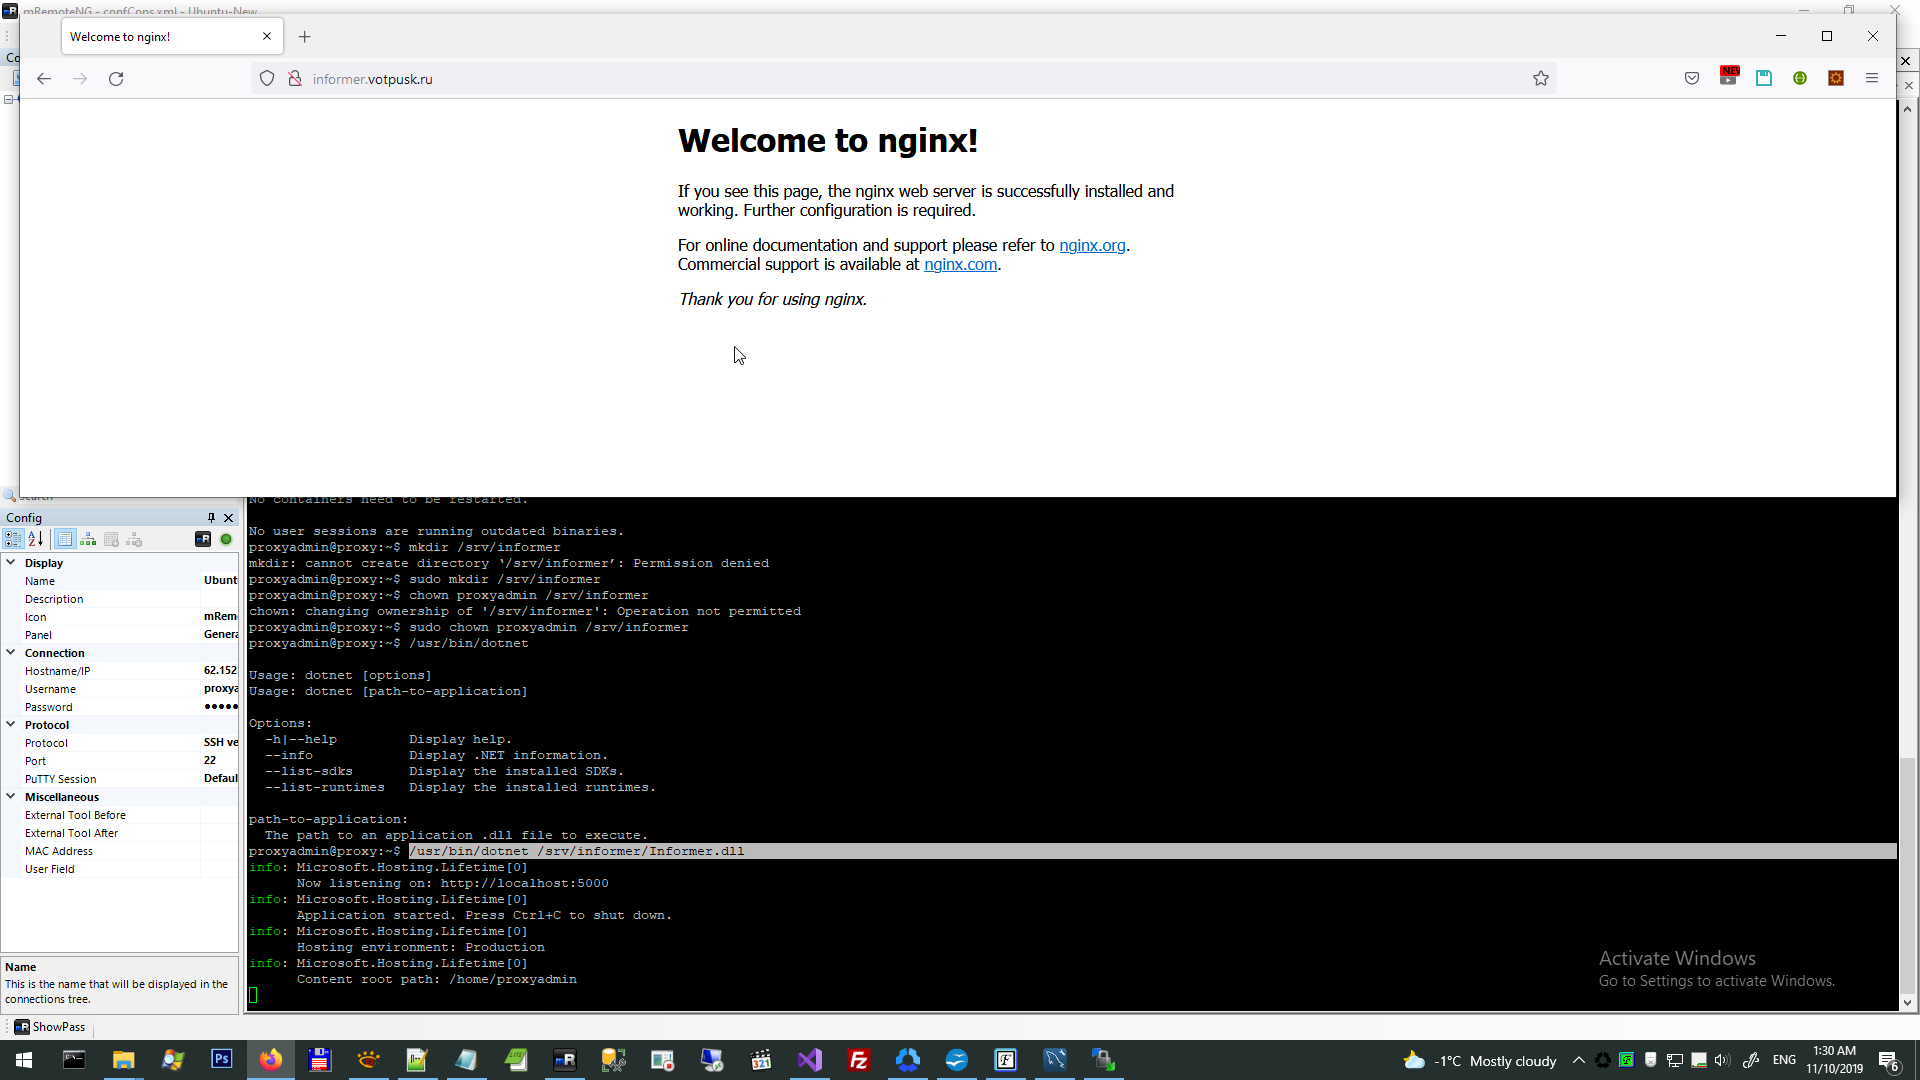The image size is (1920, 1080).
Task: Bookmark this page with star icon
Action: click(x=1540, y=79)
